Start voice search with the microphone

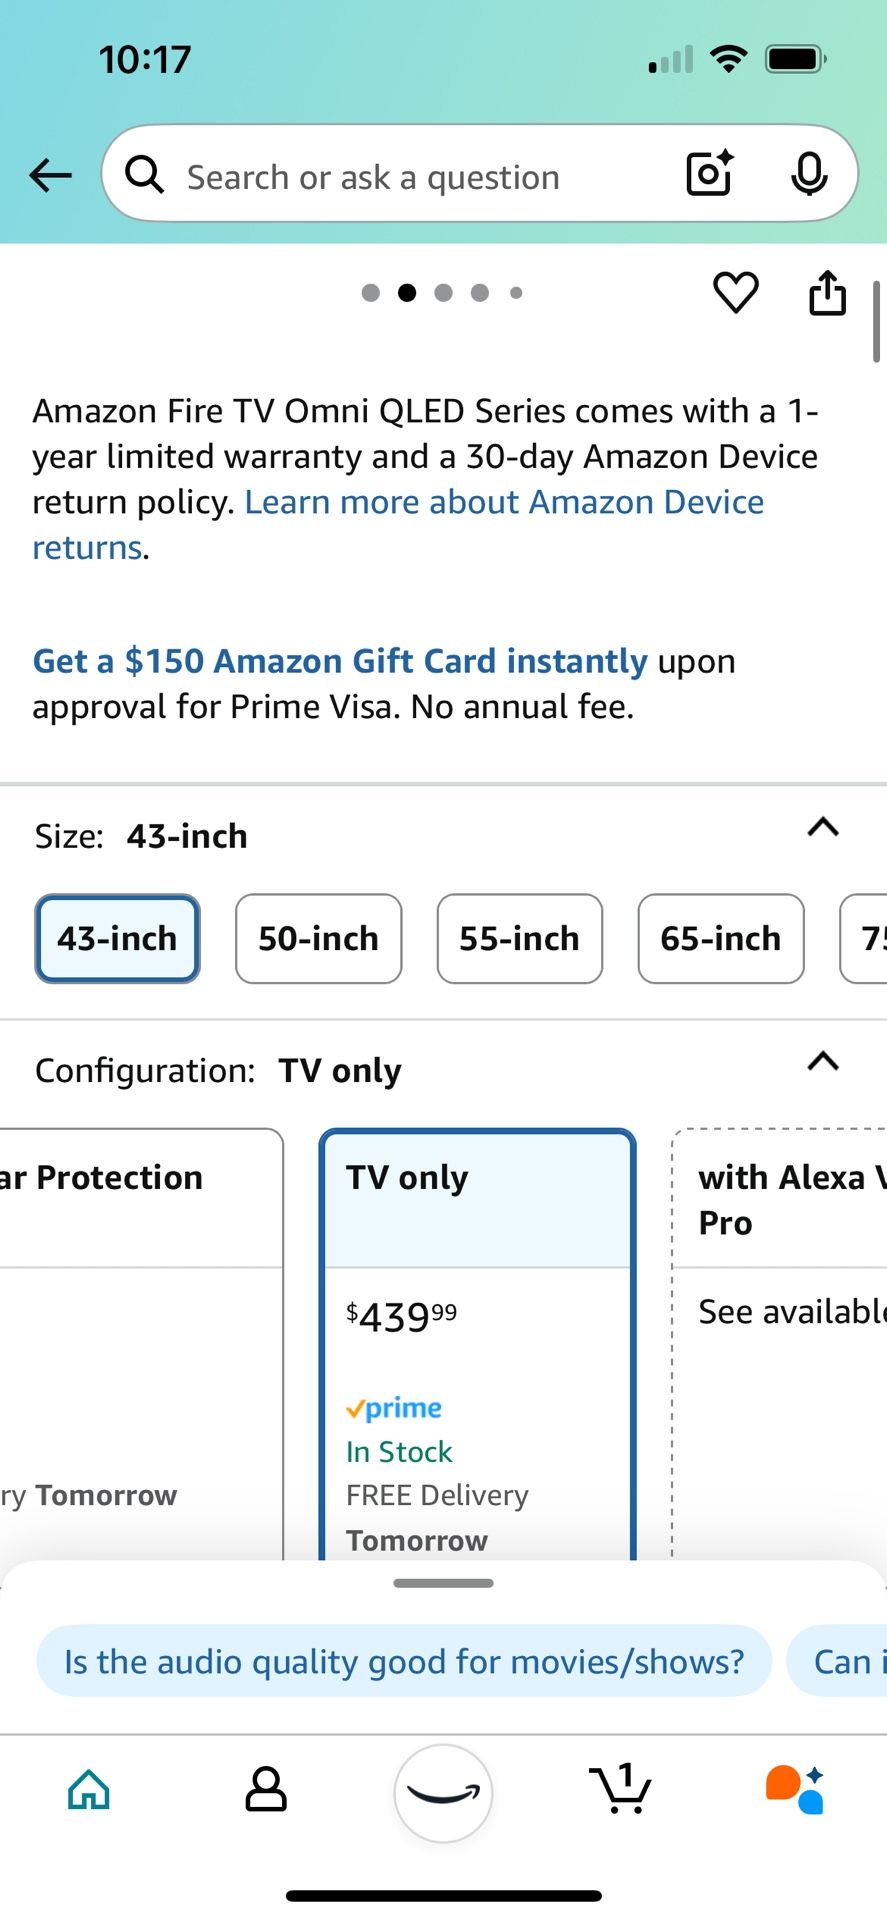tap(808, 174)
